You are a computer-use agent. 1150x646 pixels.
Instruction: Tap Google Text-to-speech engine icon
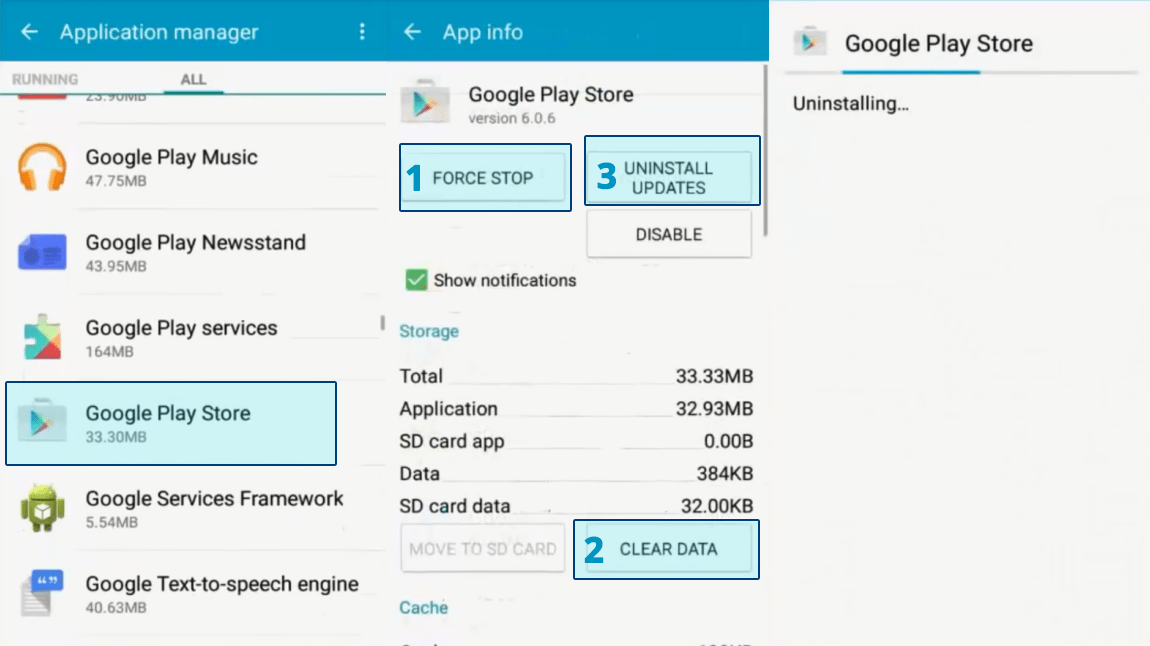[42, 592]
